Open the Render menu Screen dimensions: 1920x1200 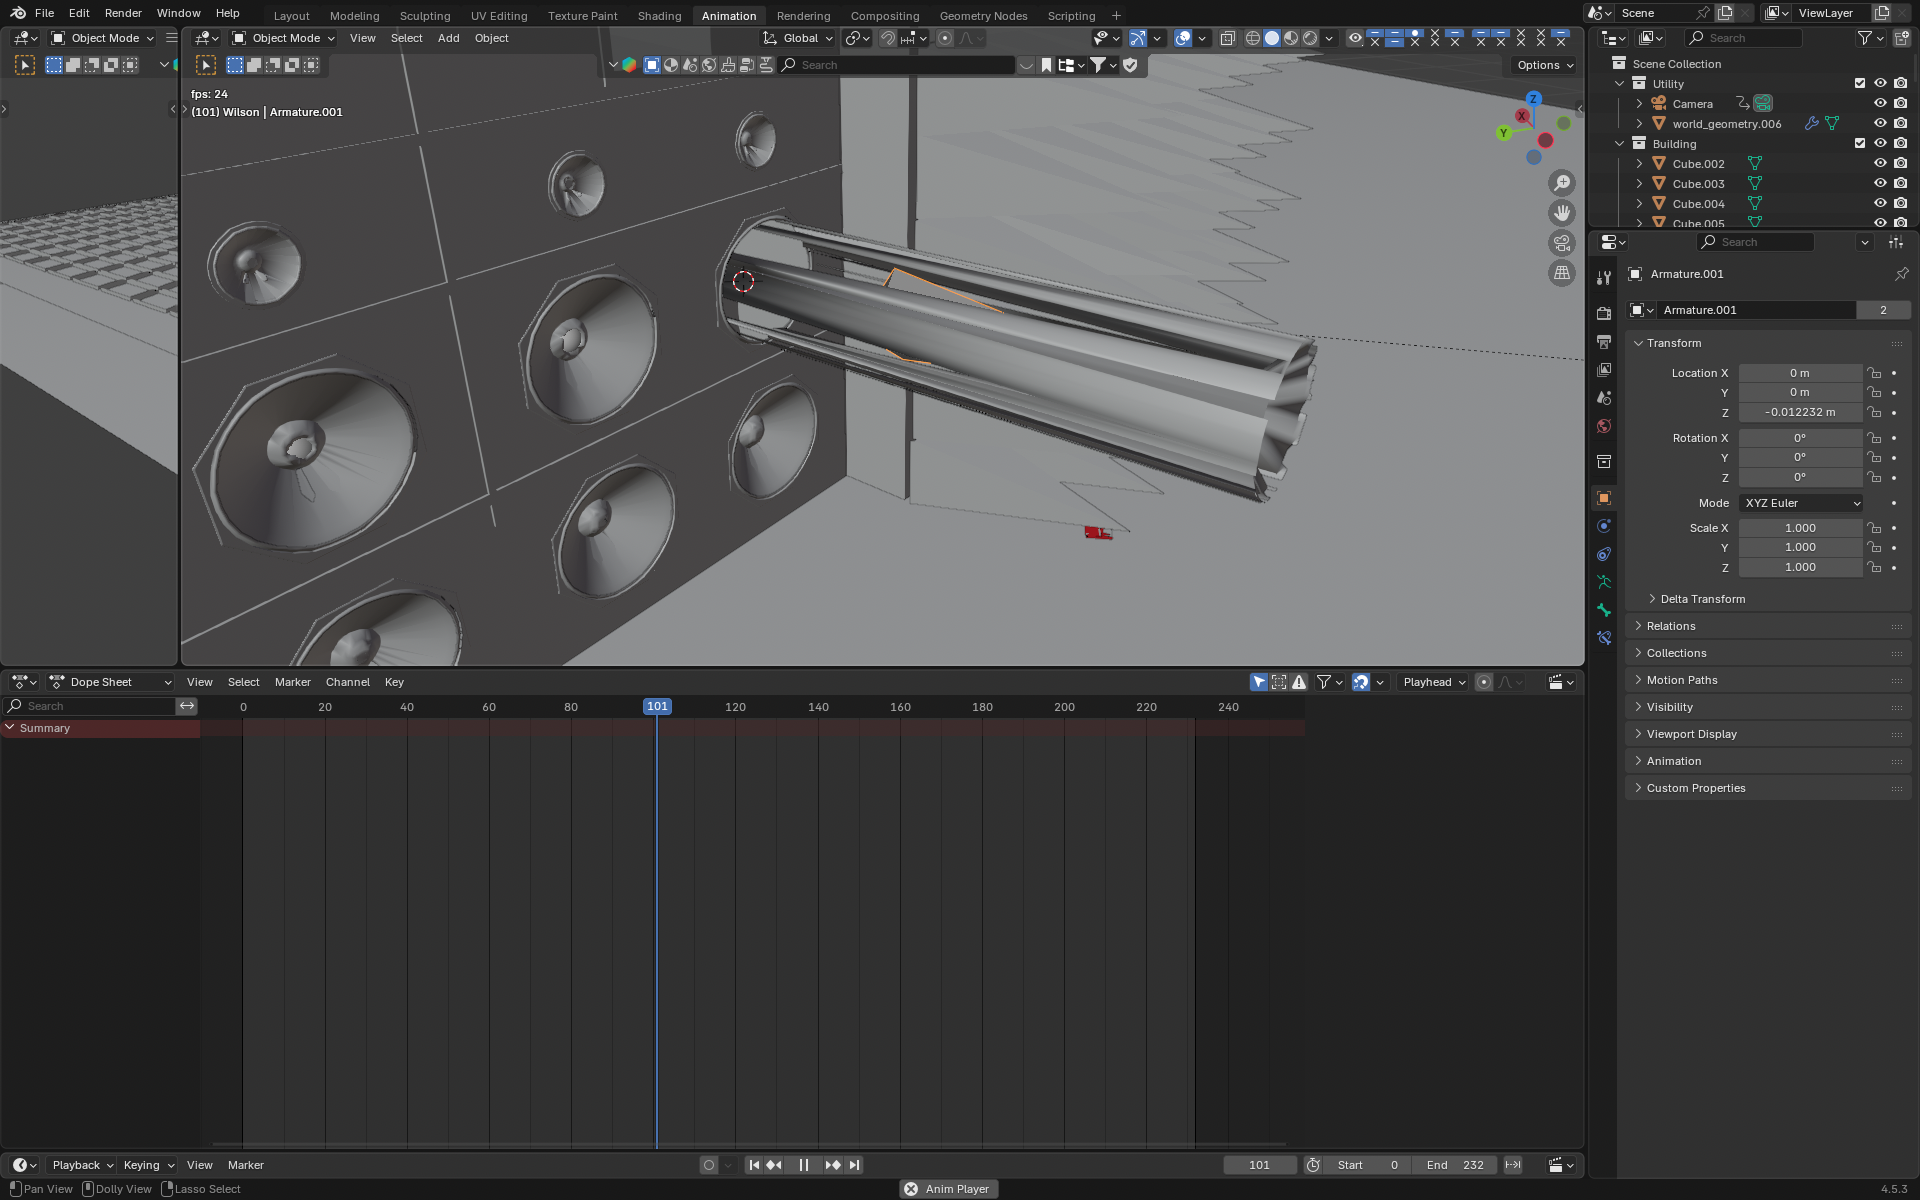coord(123,13)
